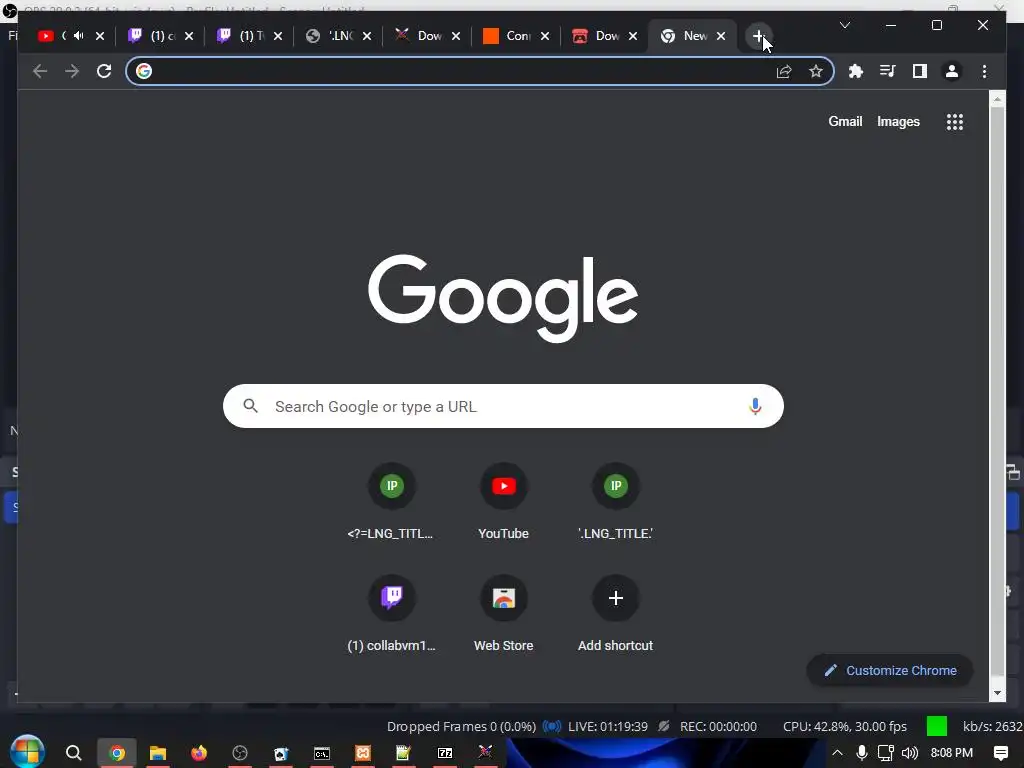Open the YouTube shortcut tile
The height and width of the screenshot is (768, 1024).
tap(504, 502)
